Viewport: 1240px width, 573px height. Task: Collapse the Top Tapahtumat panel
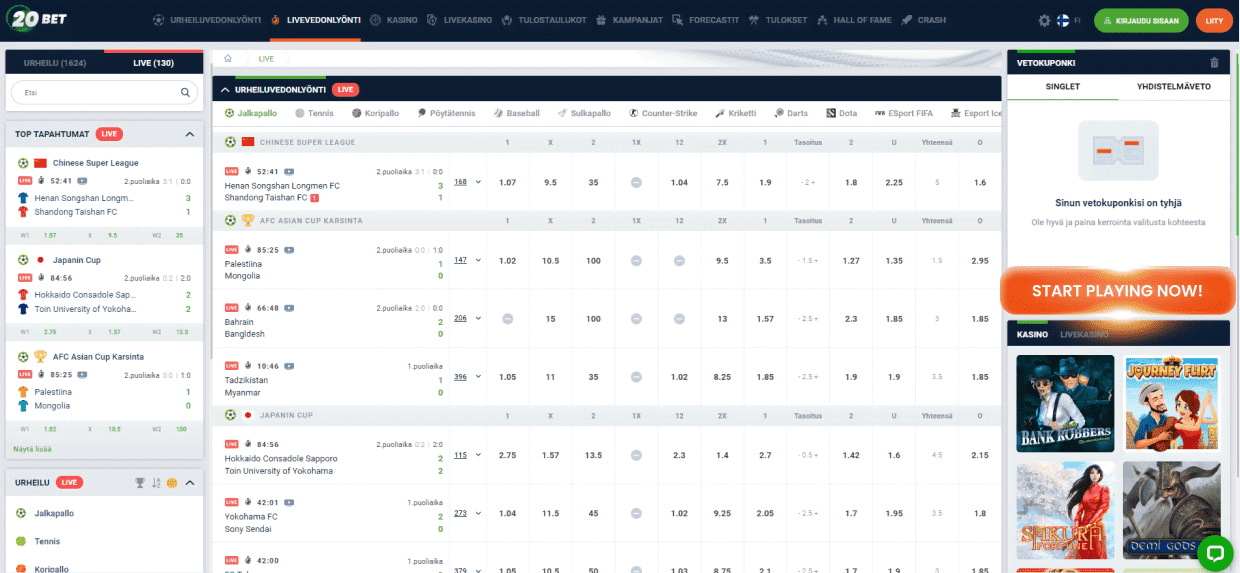click(190, 134)
